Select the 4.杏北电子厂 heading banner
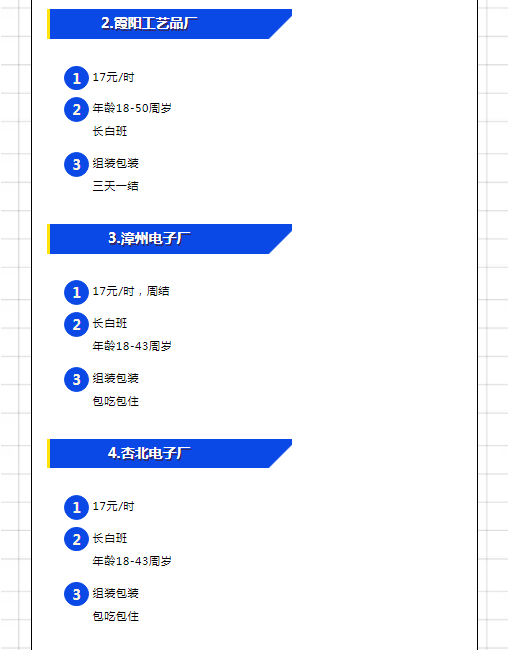The height and width of the screenshot is (650, 511). [x=170, y=454]
